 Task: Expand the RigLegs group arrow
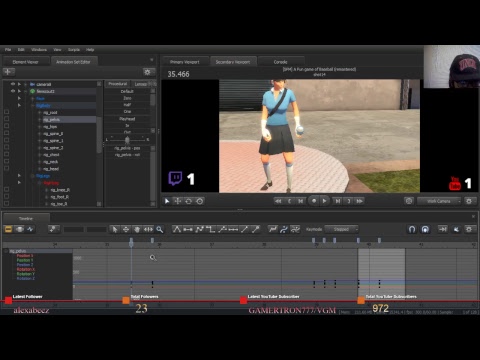[x=19, y=176]
